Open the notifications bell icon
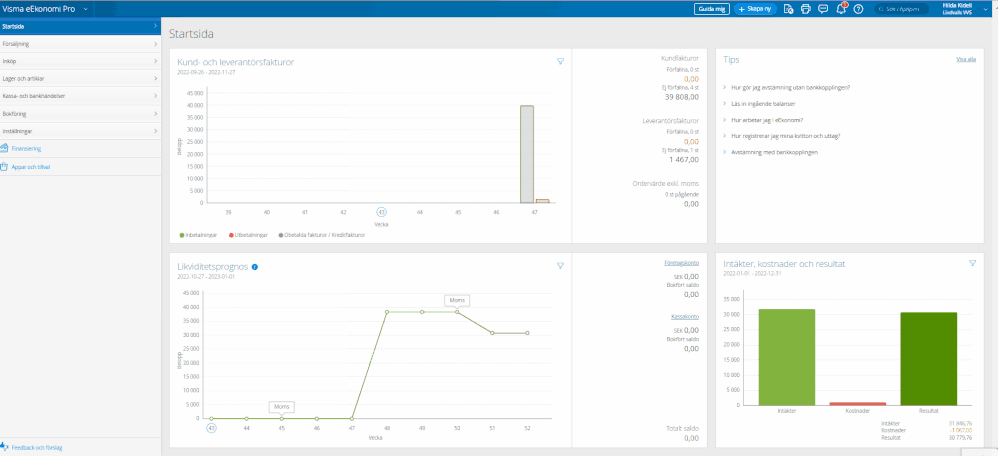The height and width of the screenshot is (456, 998). 840,9
